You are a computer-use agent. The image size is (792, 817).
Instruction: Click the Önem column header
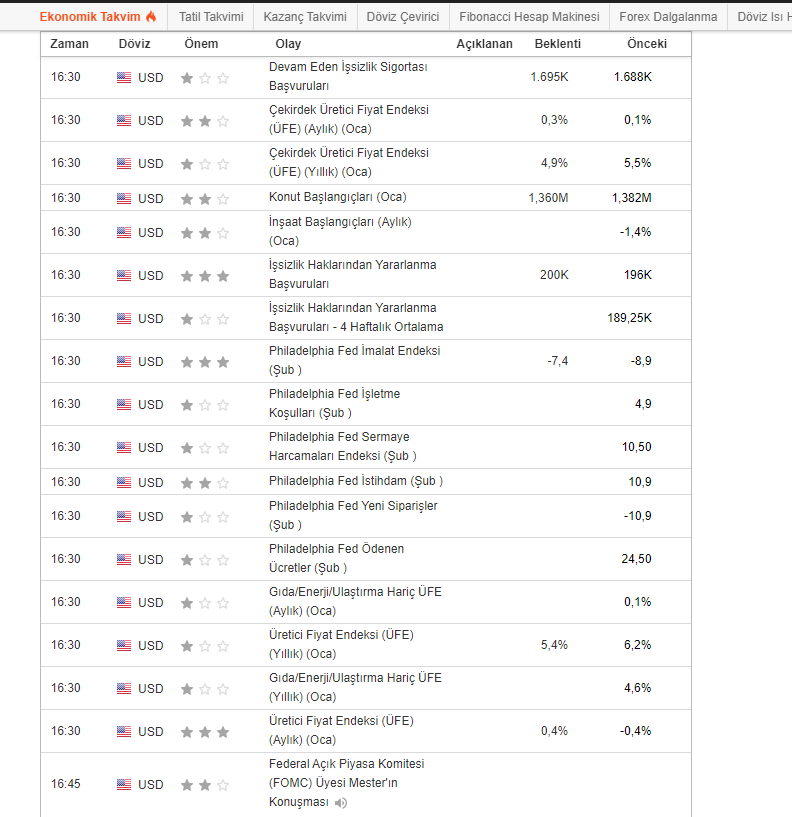201,44
